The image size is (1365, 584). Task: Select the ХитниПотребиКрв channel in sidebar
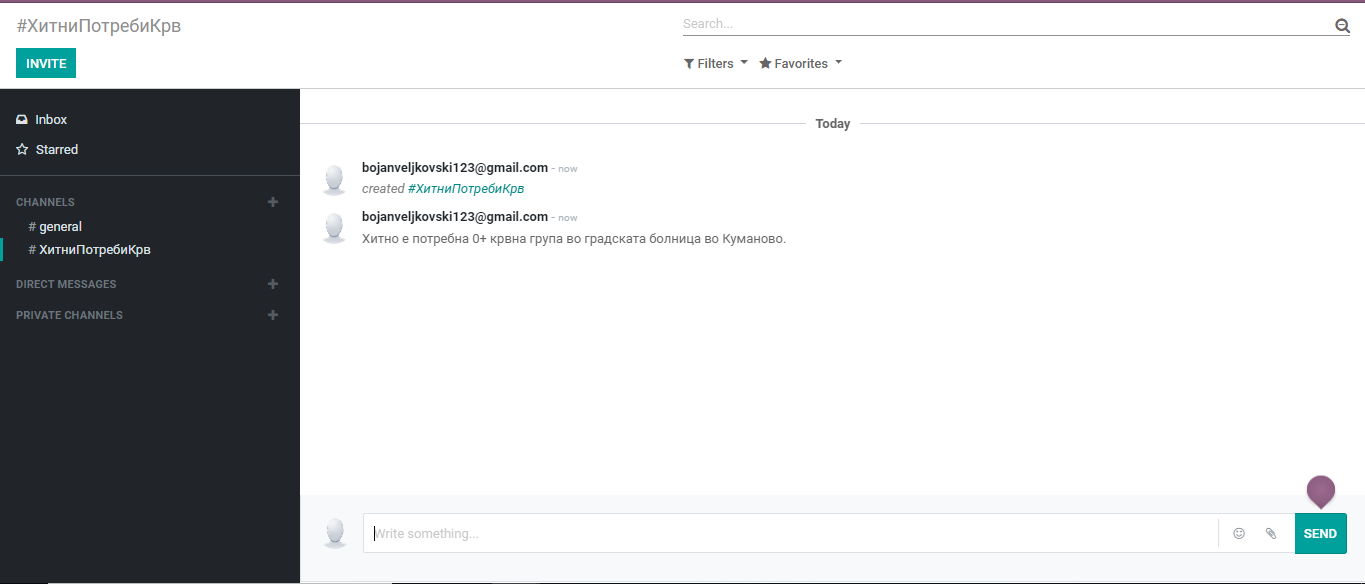94,250
